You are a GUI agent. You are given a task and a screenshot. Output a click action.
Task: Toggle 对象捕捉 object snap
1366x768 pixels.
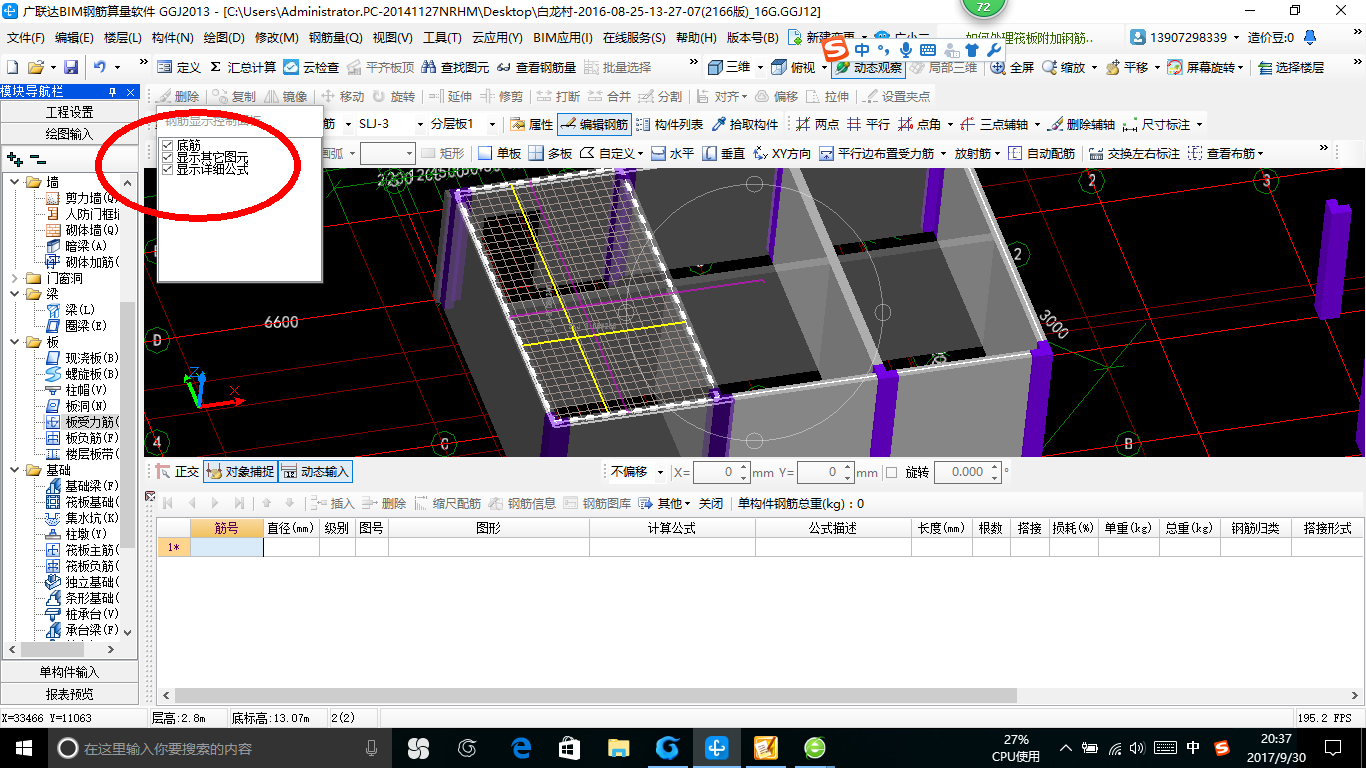pyautogui.click(x=240, y=472)
